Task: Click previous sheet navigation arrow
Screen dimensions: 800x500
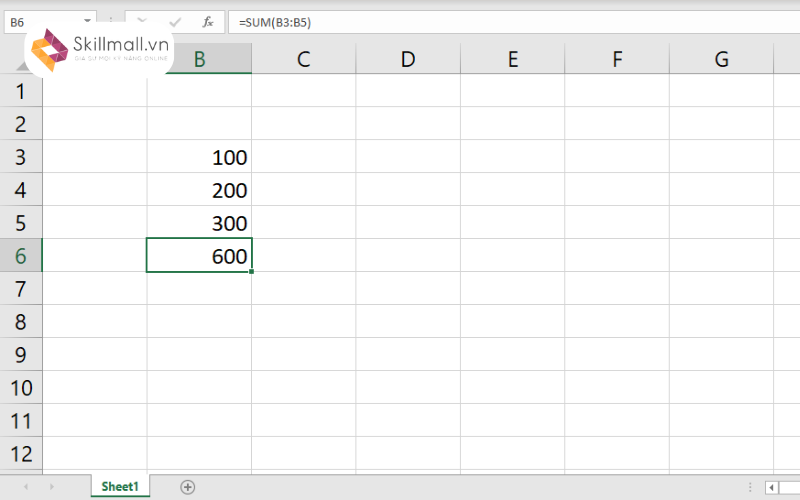Action: pyautogui.click(x=26, y=487)
